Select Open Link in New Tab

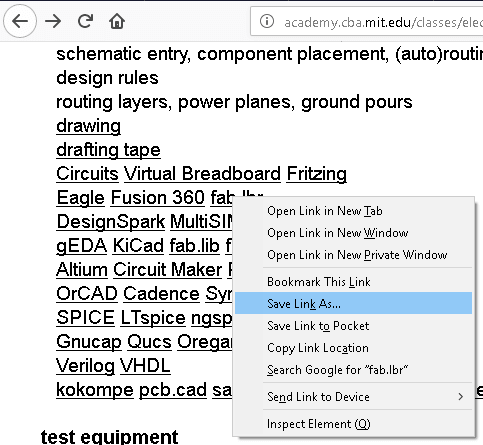(353, 211)
